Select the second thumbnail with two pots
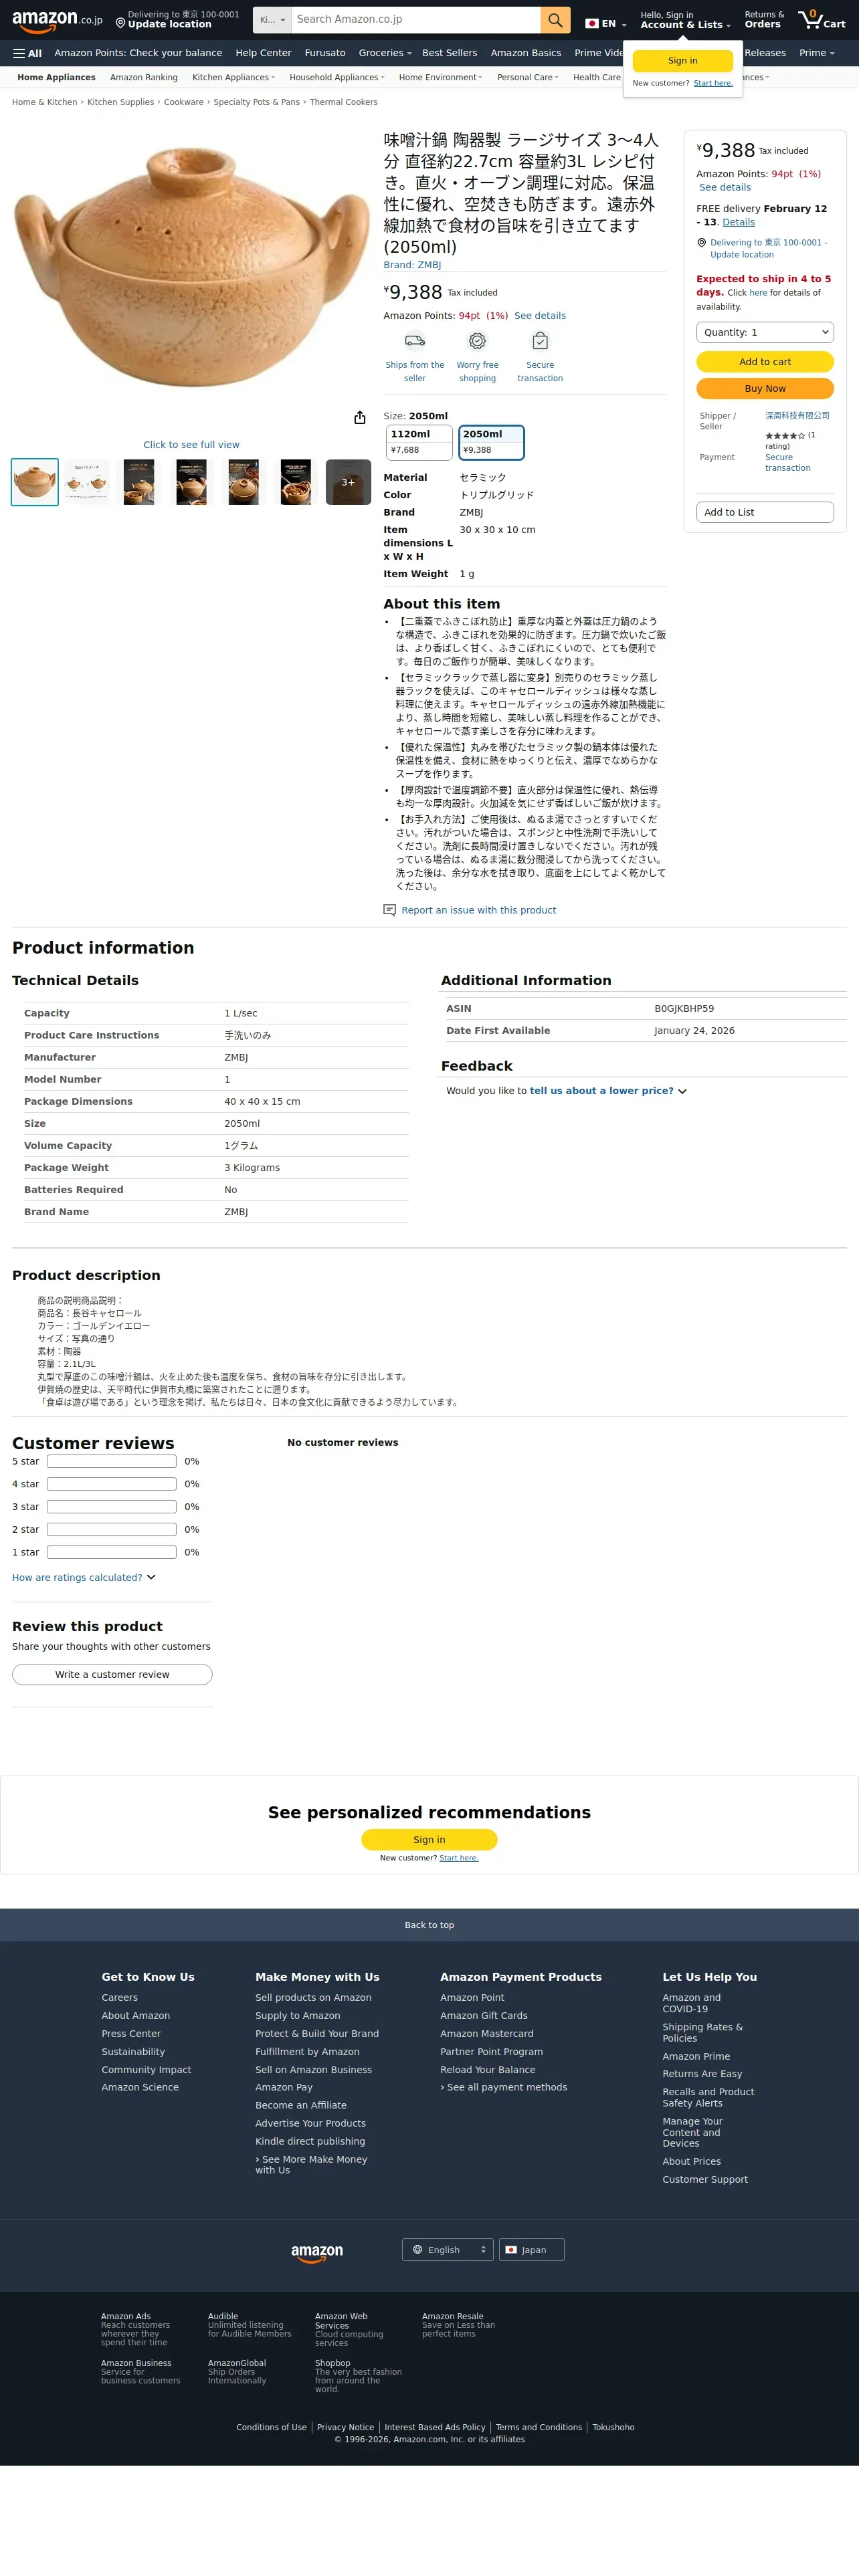 (x=87, y=482)
